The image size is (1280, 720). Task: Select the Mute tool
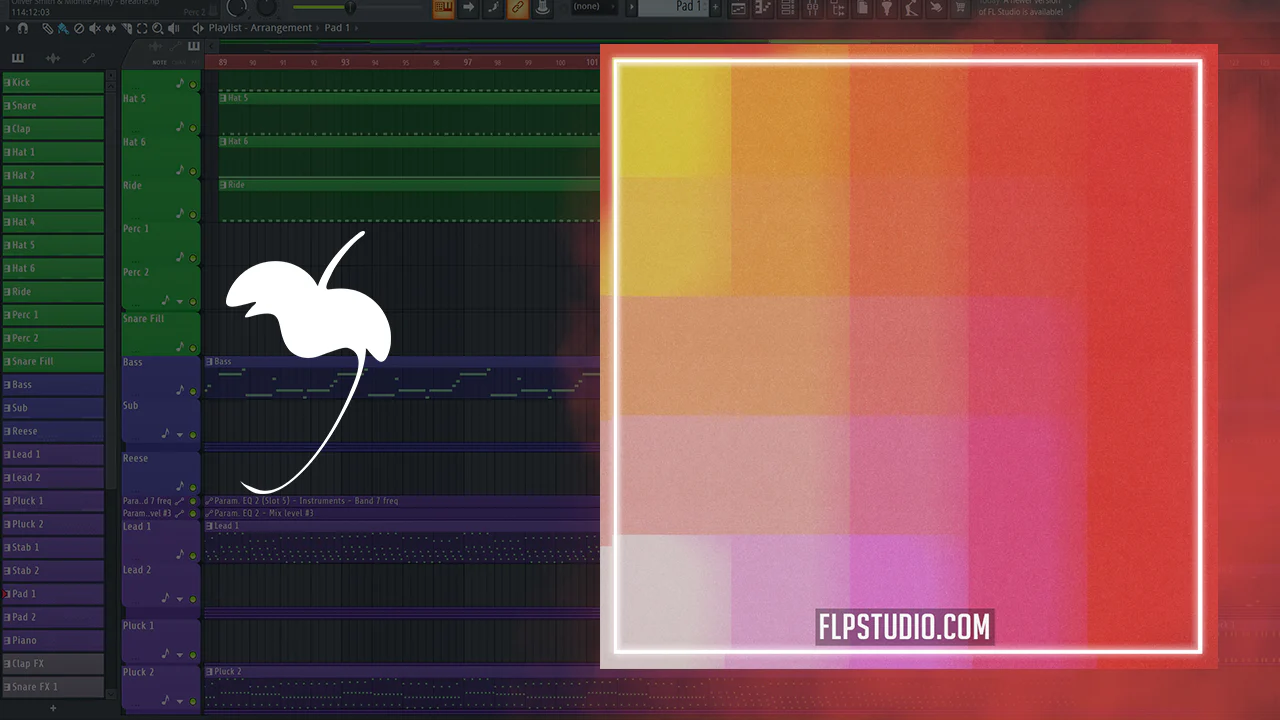point(94,28)
